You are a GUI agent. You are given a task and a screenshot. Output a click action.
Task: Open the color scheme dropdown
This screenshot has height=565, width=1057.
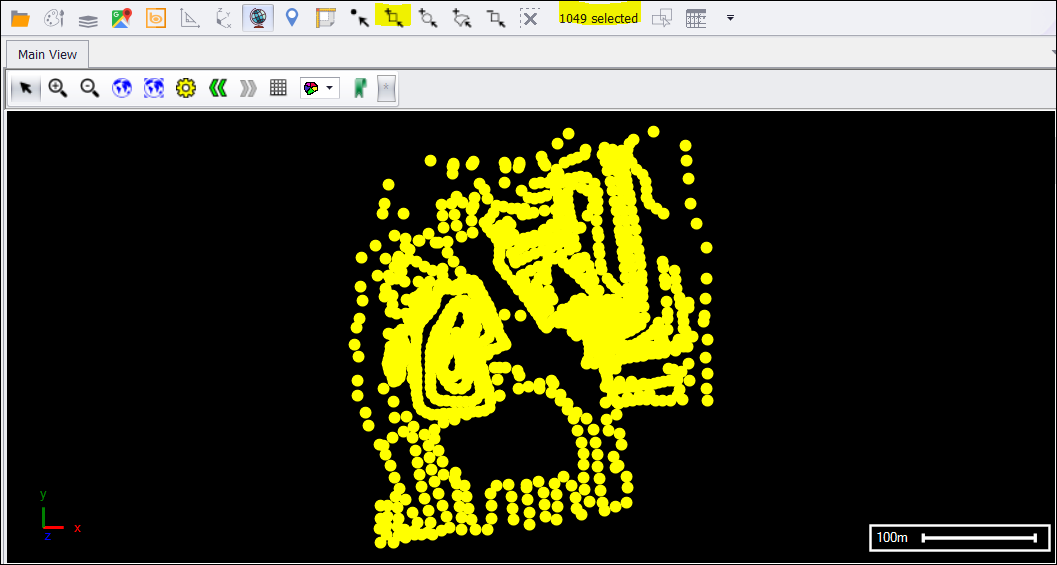point(319,88)
